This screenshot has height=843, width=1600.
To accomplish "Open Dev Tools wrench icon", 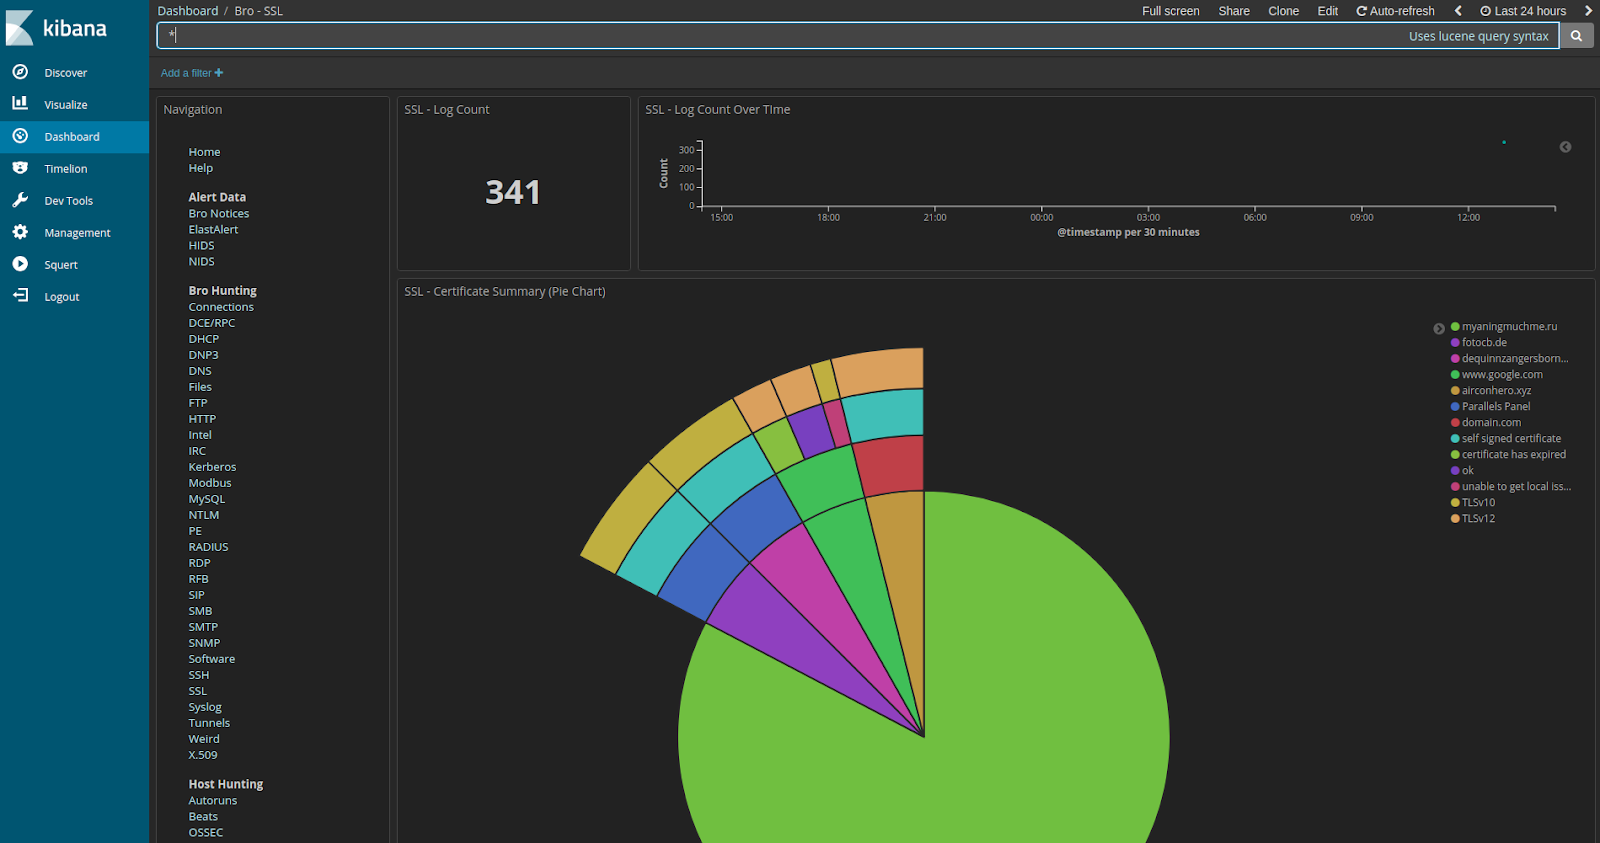I will [x=20, y=200].
